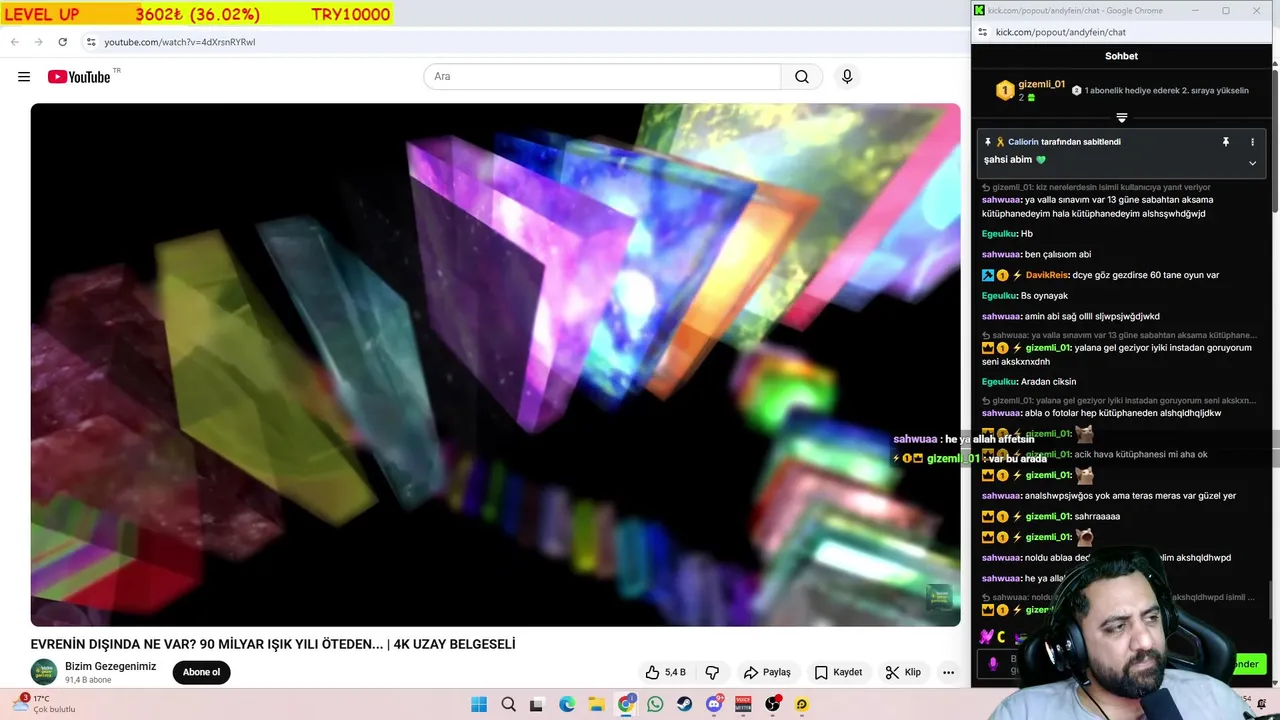Click sahwuaa's message 'ben çalısıom abi'

[1036, 254]
